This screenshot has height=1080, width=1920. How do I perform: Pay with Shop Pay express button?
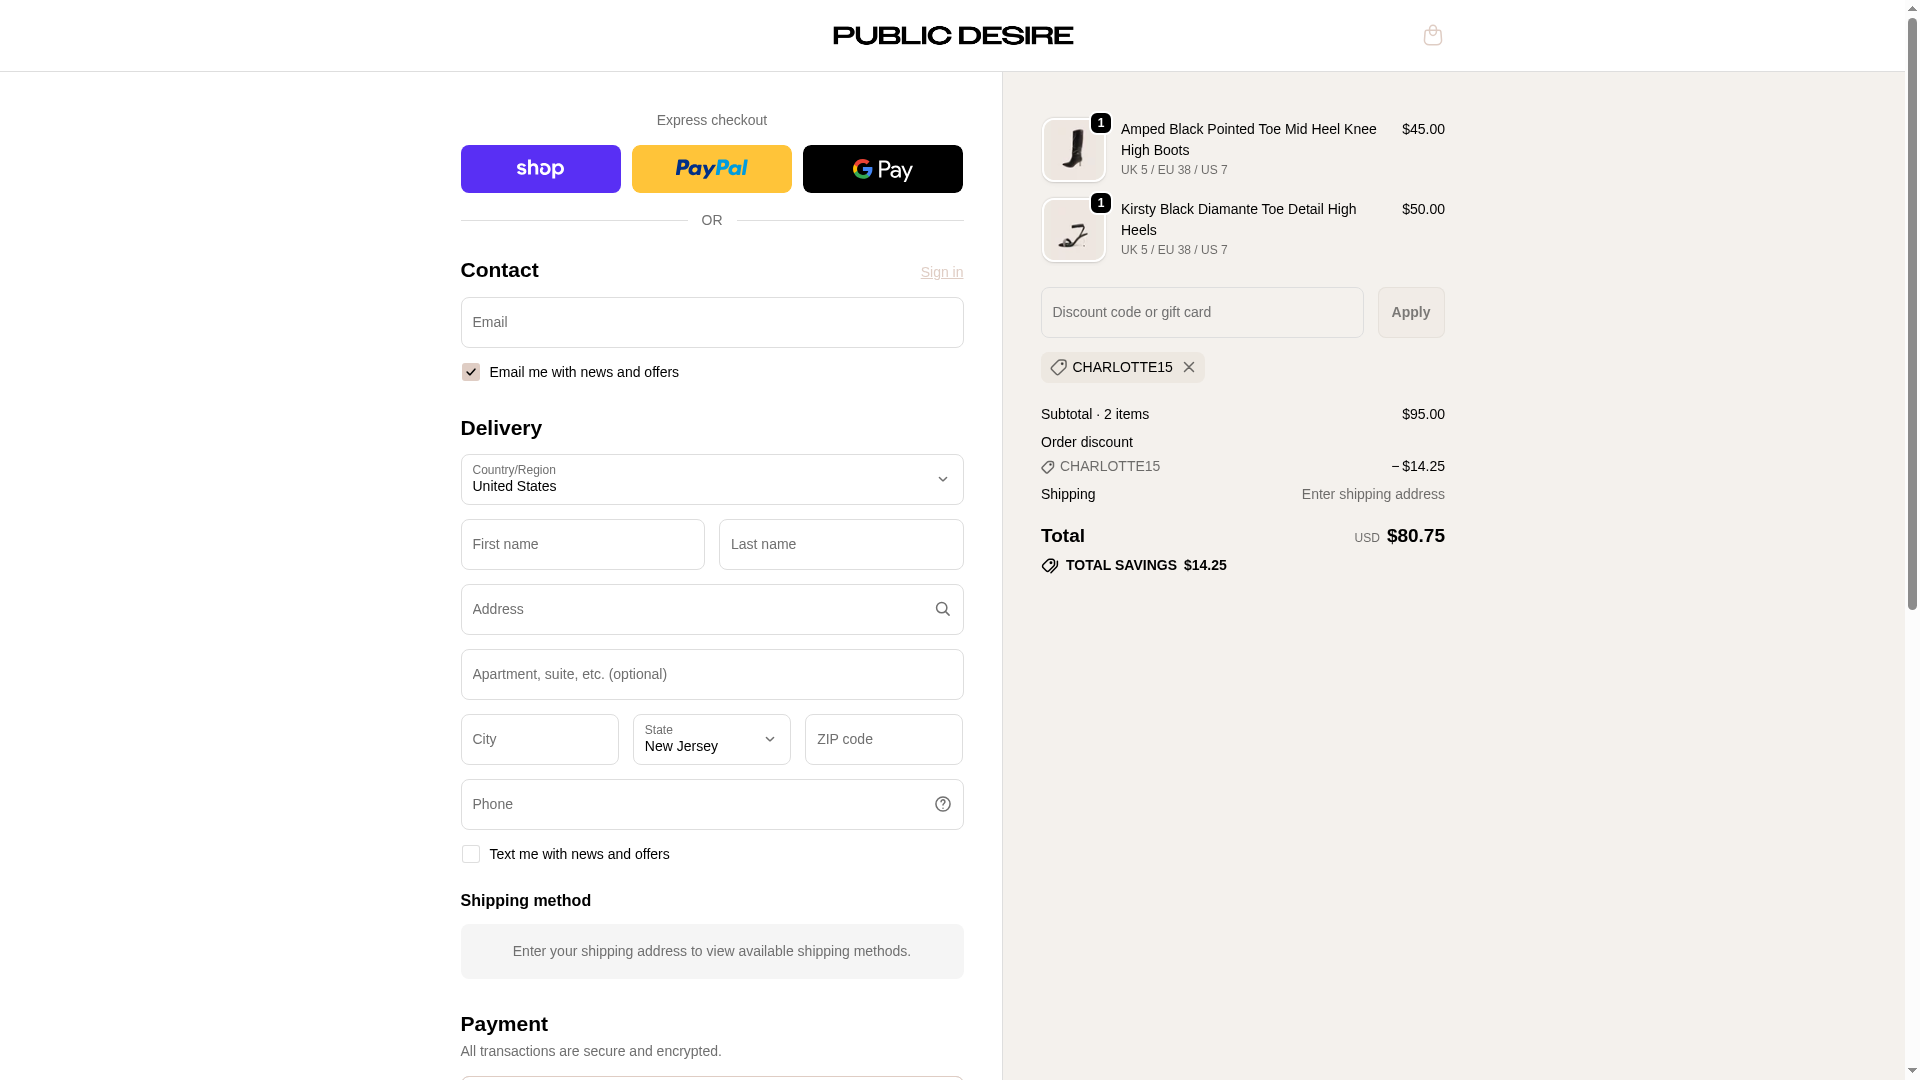(540, 169)
